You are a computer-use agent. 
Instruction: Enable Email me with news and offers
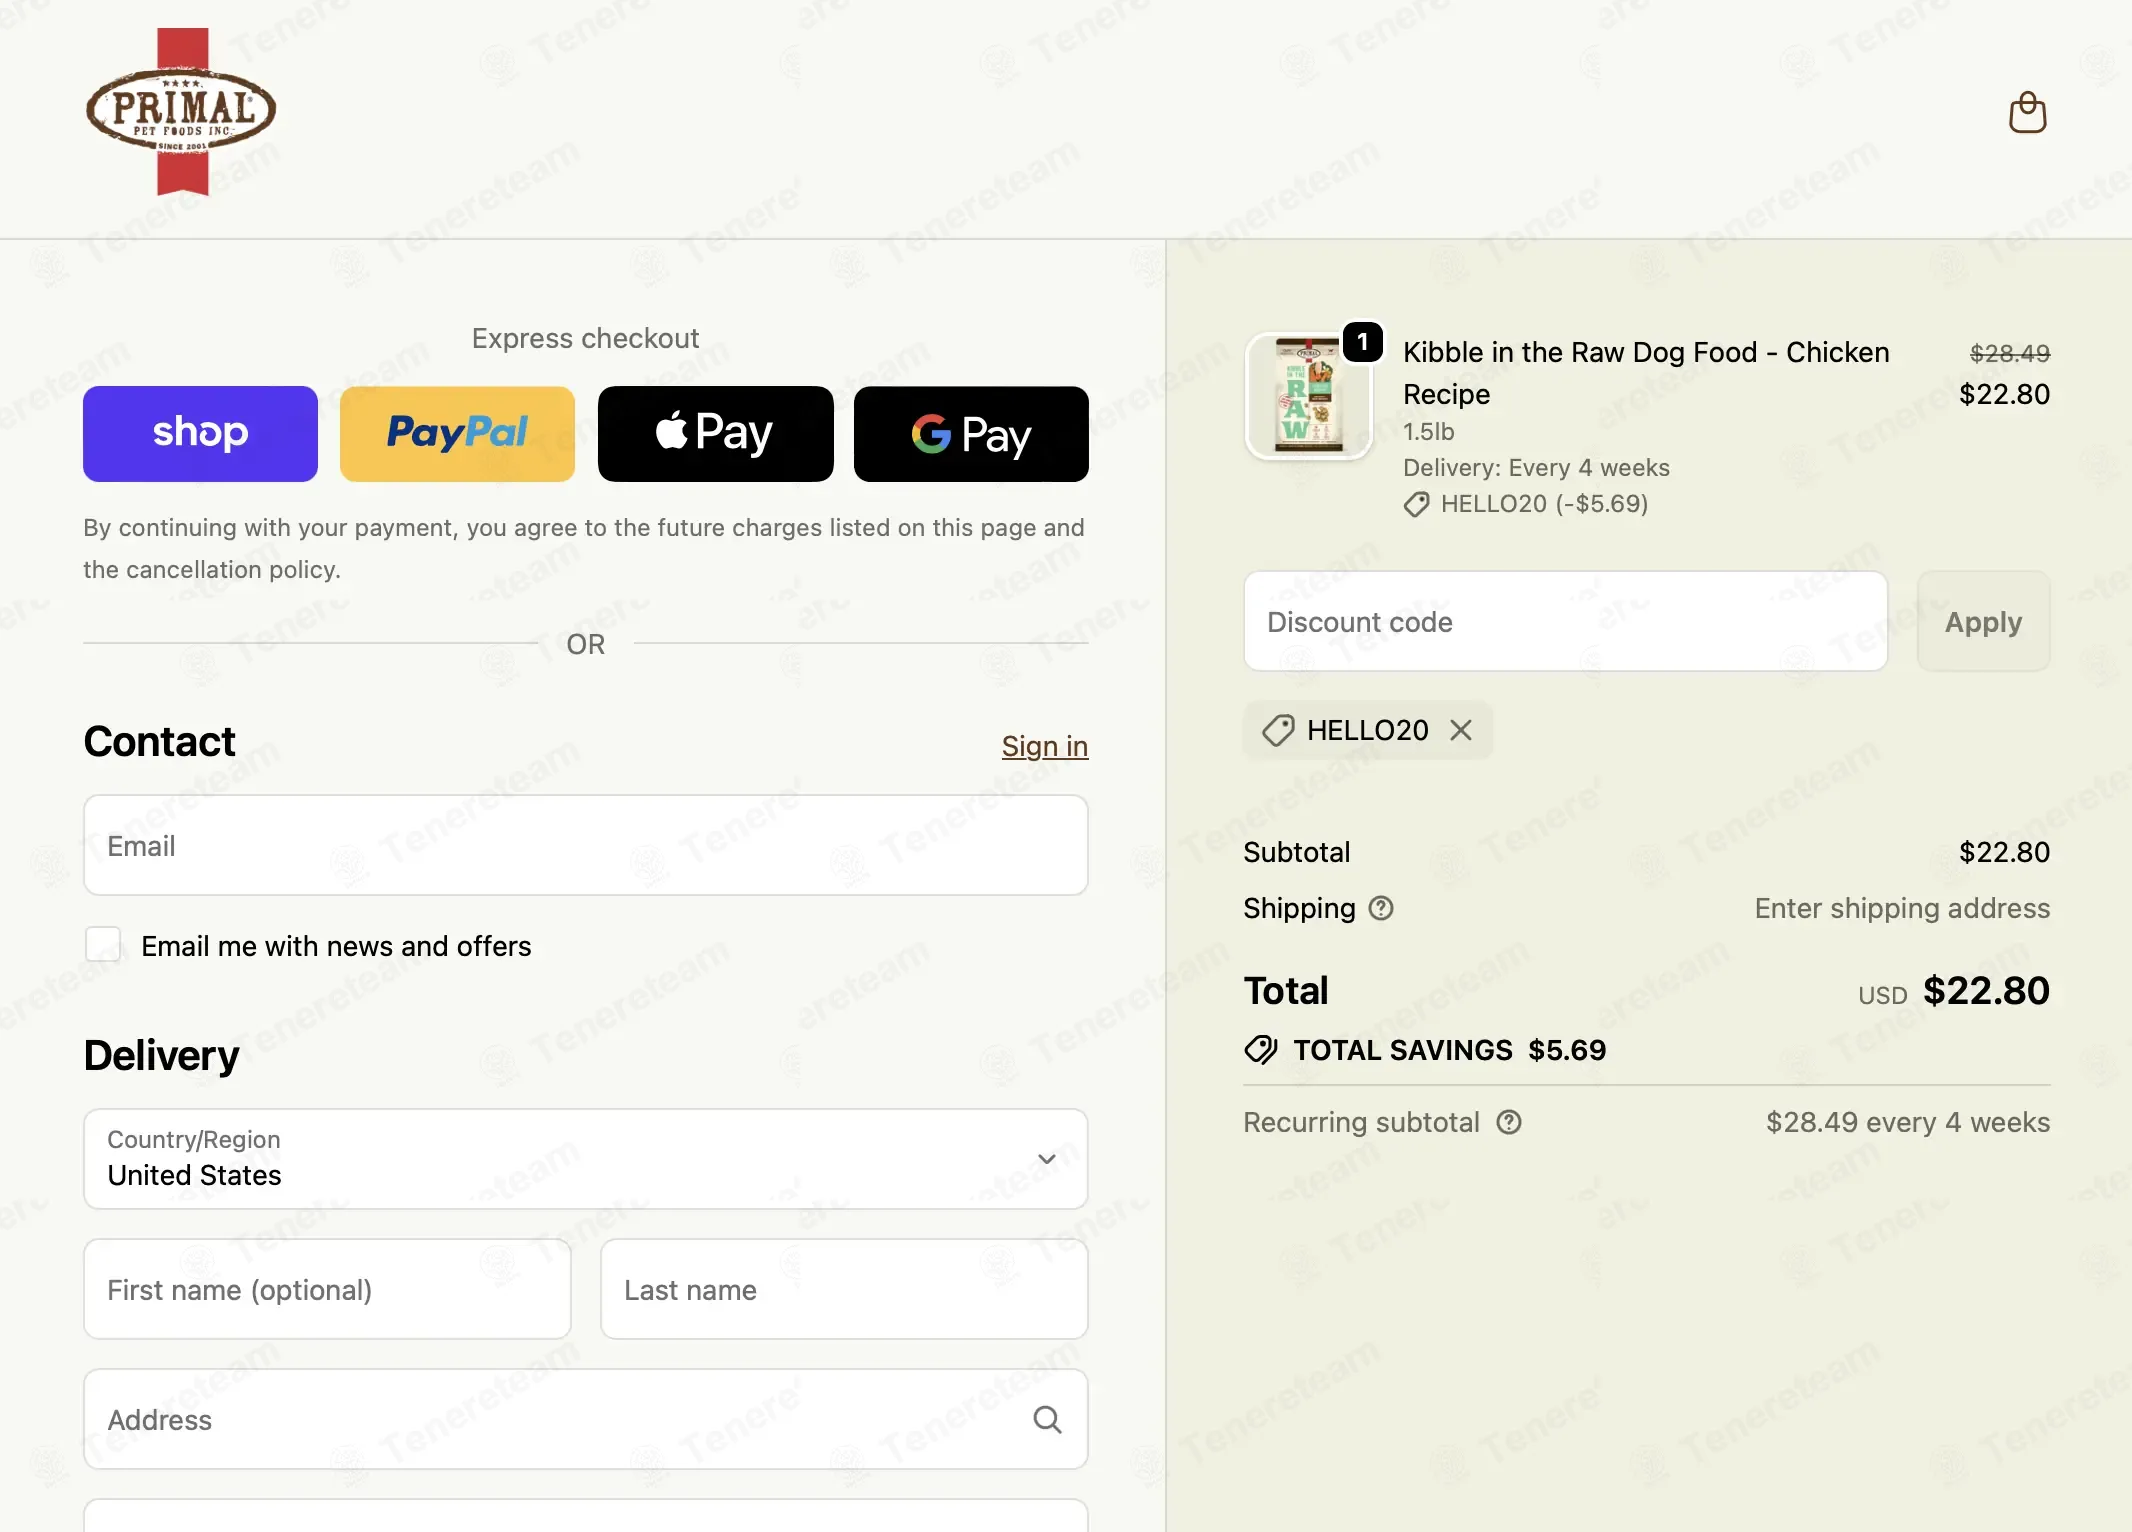(103, 944)
